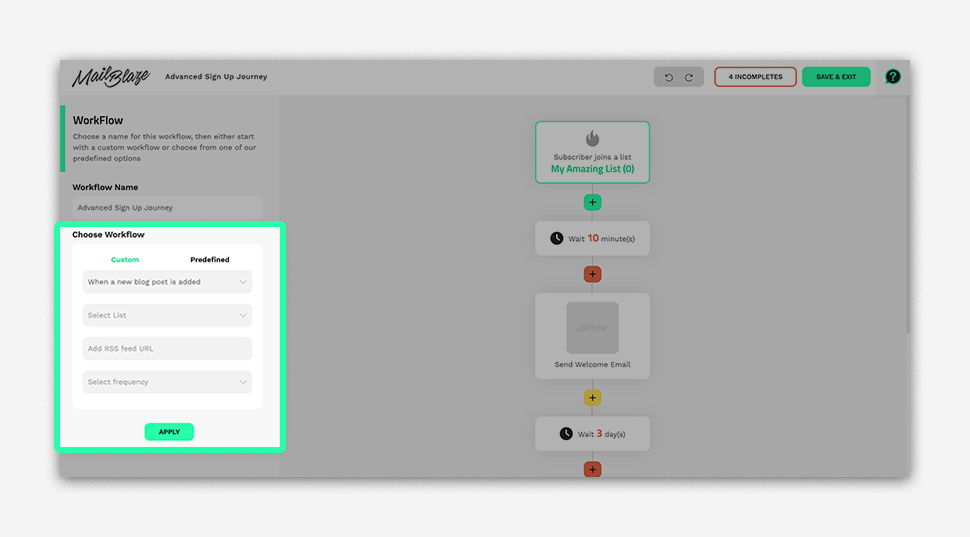The image size is (970, 537).
Task: Click the APPLY button
Action: click(169, 432)
